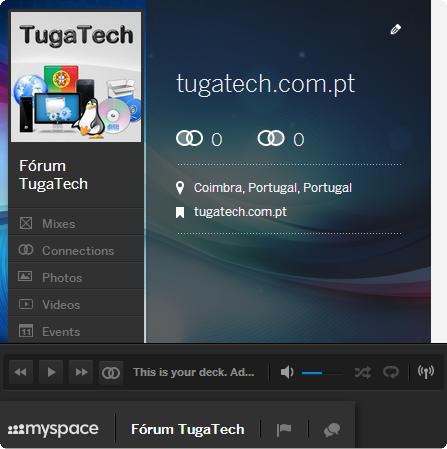Adjust the blue volume slider
The width and height of the screenshot is (447, 449).
point(322,373)
